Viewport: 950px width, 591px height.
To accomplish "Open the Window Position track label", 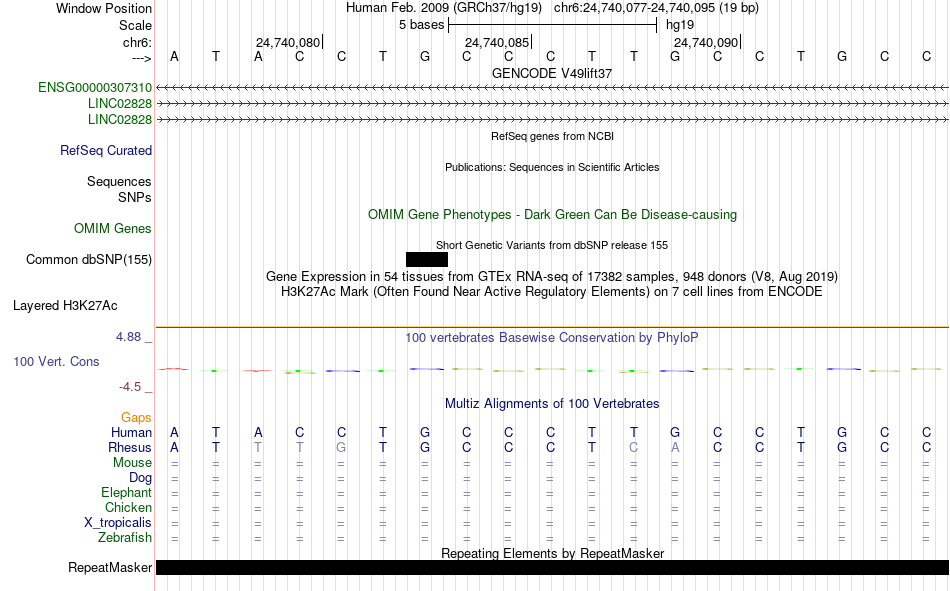I will pos(104,8).
